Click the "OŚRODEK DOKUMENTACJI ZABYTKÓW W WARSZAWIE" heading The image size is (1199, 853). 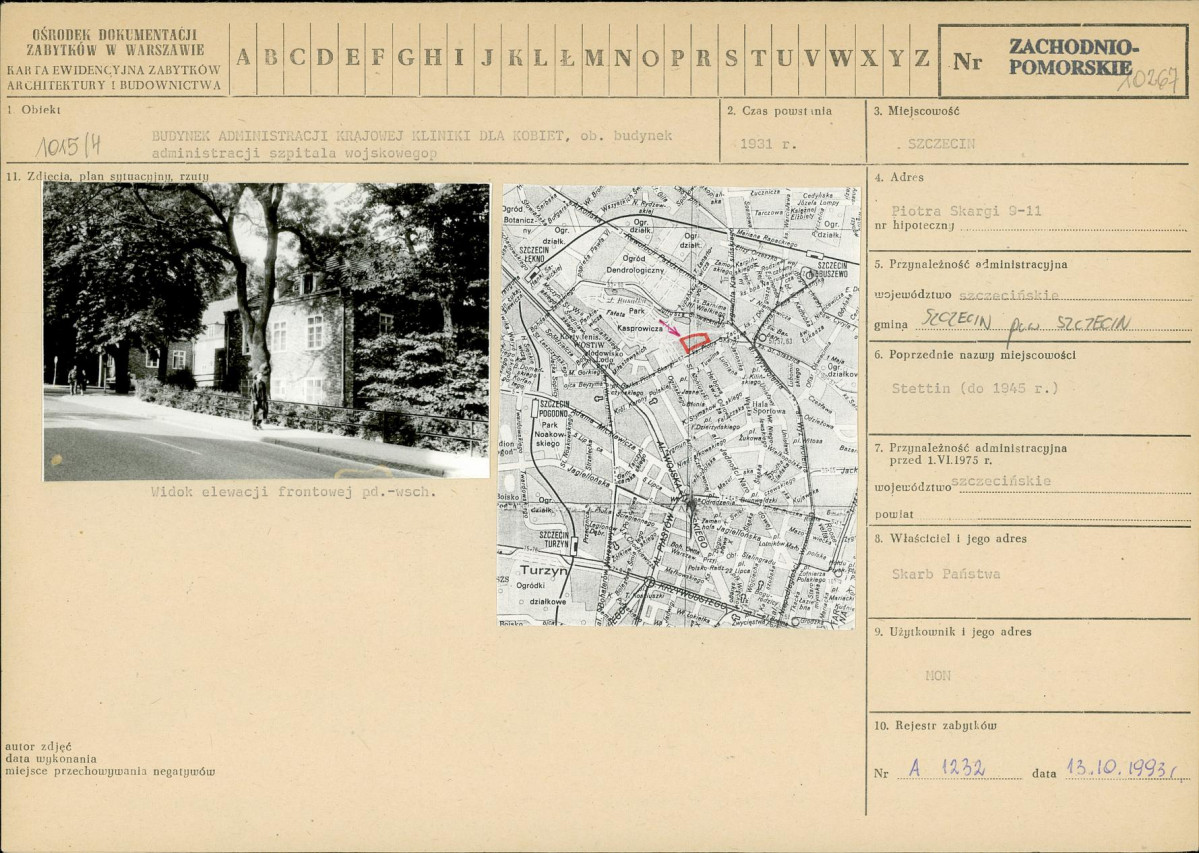click(x=115, y=42)
